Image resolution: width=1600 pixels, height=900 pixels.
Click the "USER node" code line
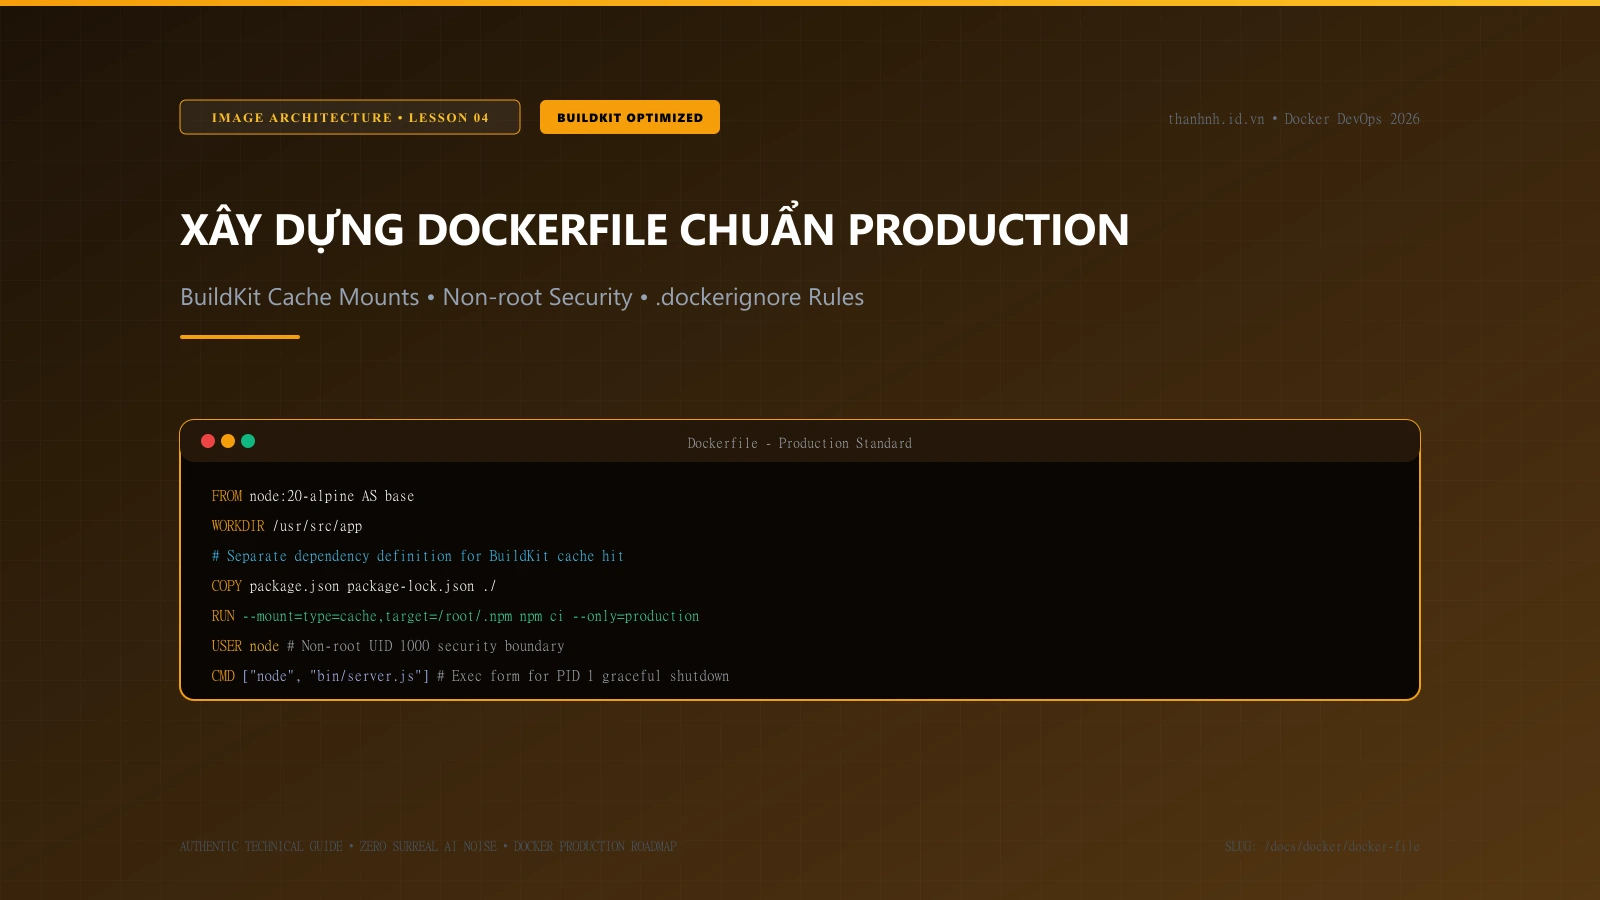(388, 646)
